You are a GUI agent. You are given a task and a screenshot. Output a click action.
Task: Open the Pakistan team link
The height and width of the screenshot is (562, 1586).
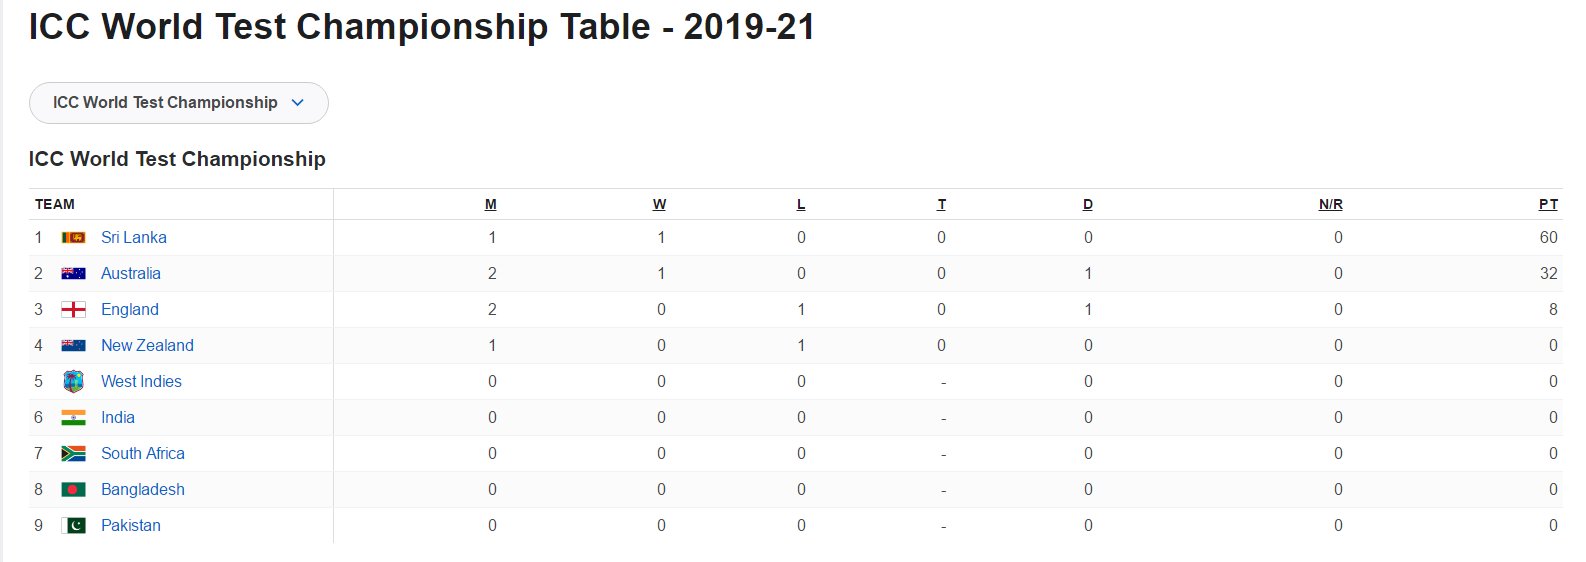(130, 526)
